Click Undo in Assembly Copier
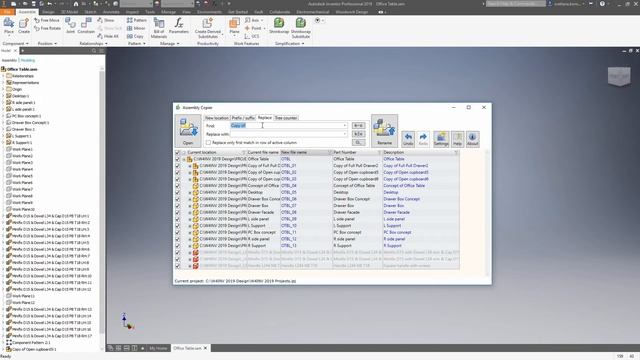This screenshot has height=360, width=640. click(408, 139)
